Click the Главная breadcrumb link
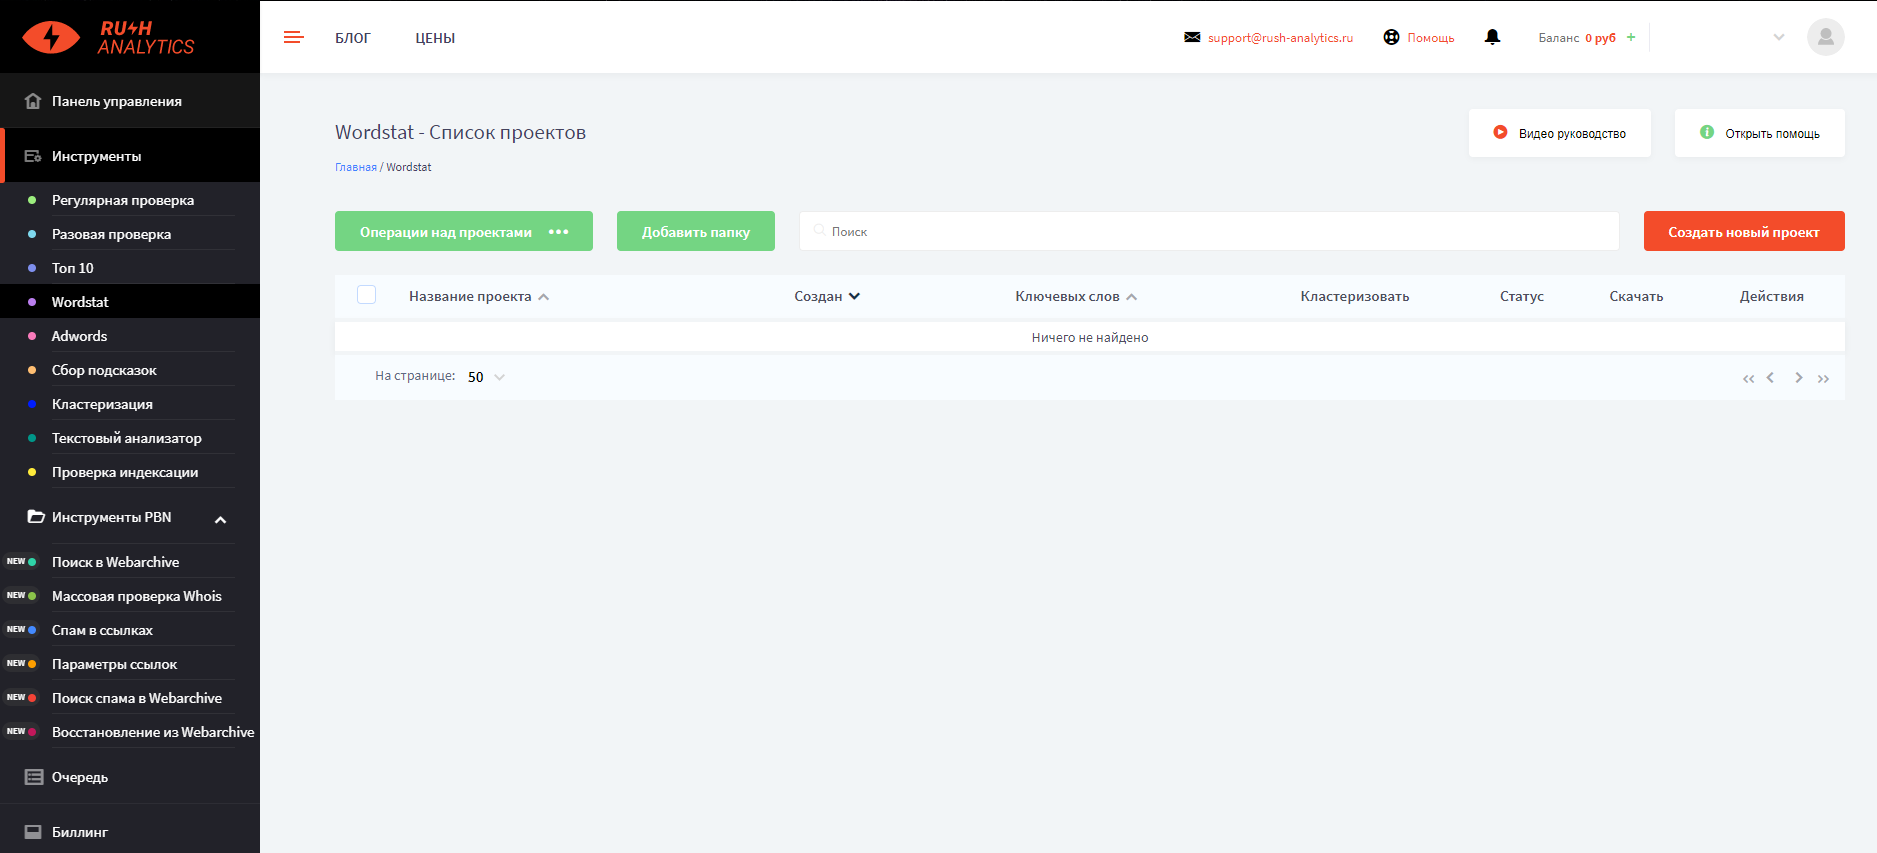 pos(356,167)
